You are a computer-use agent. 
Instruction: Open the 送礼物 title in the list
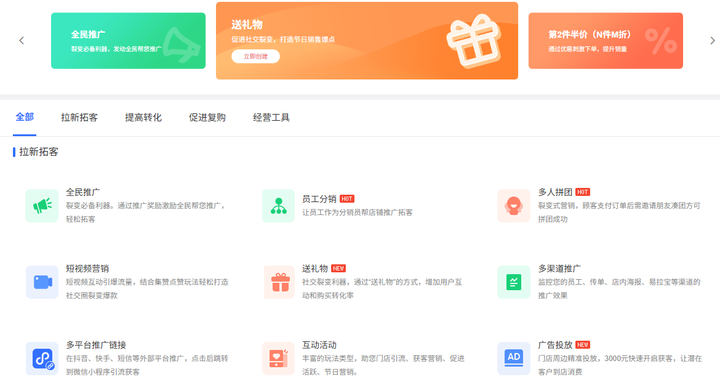pyautogui.click(x=315, y=268)
